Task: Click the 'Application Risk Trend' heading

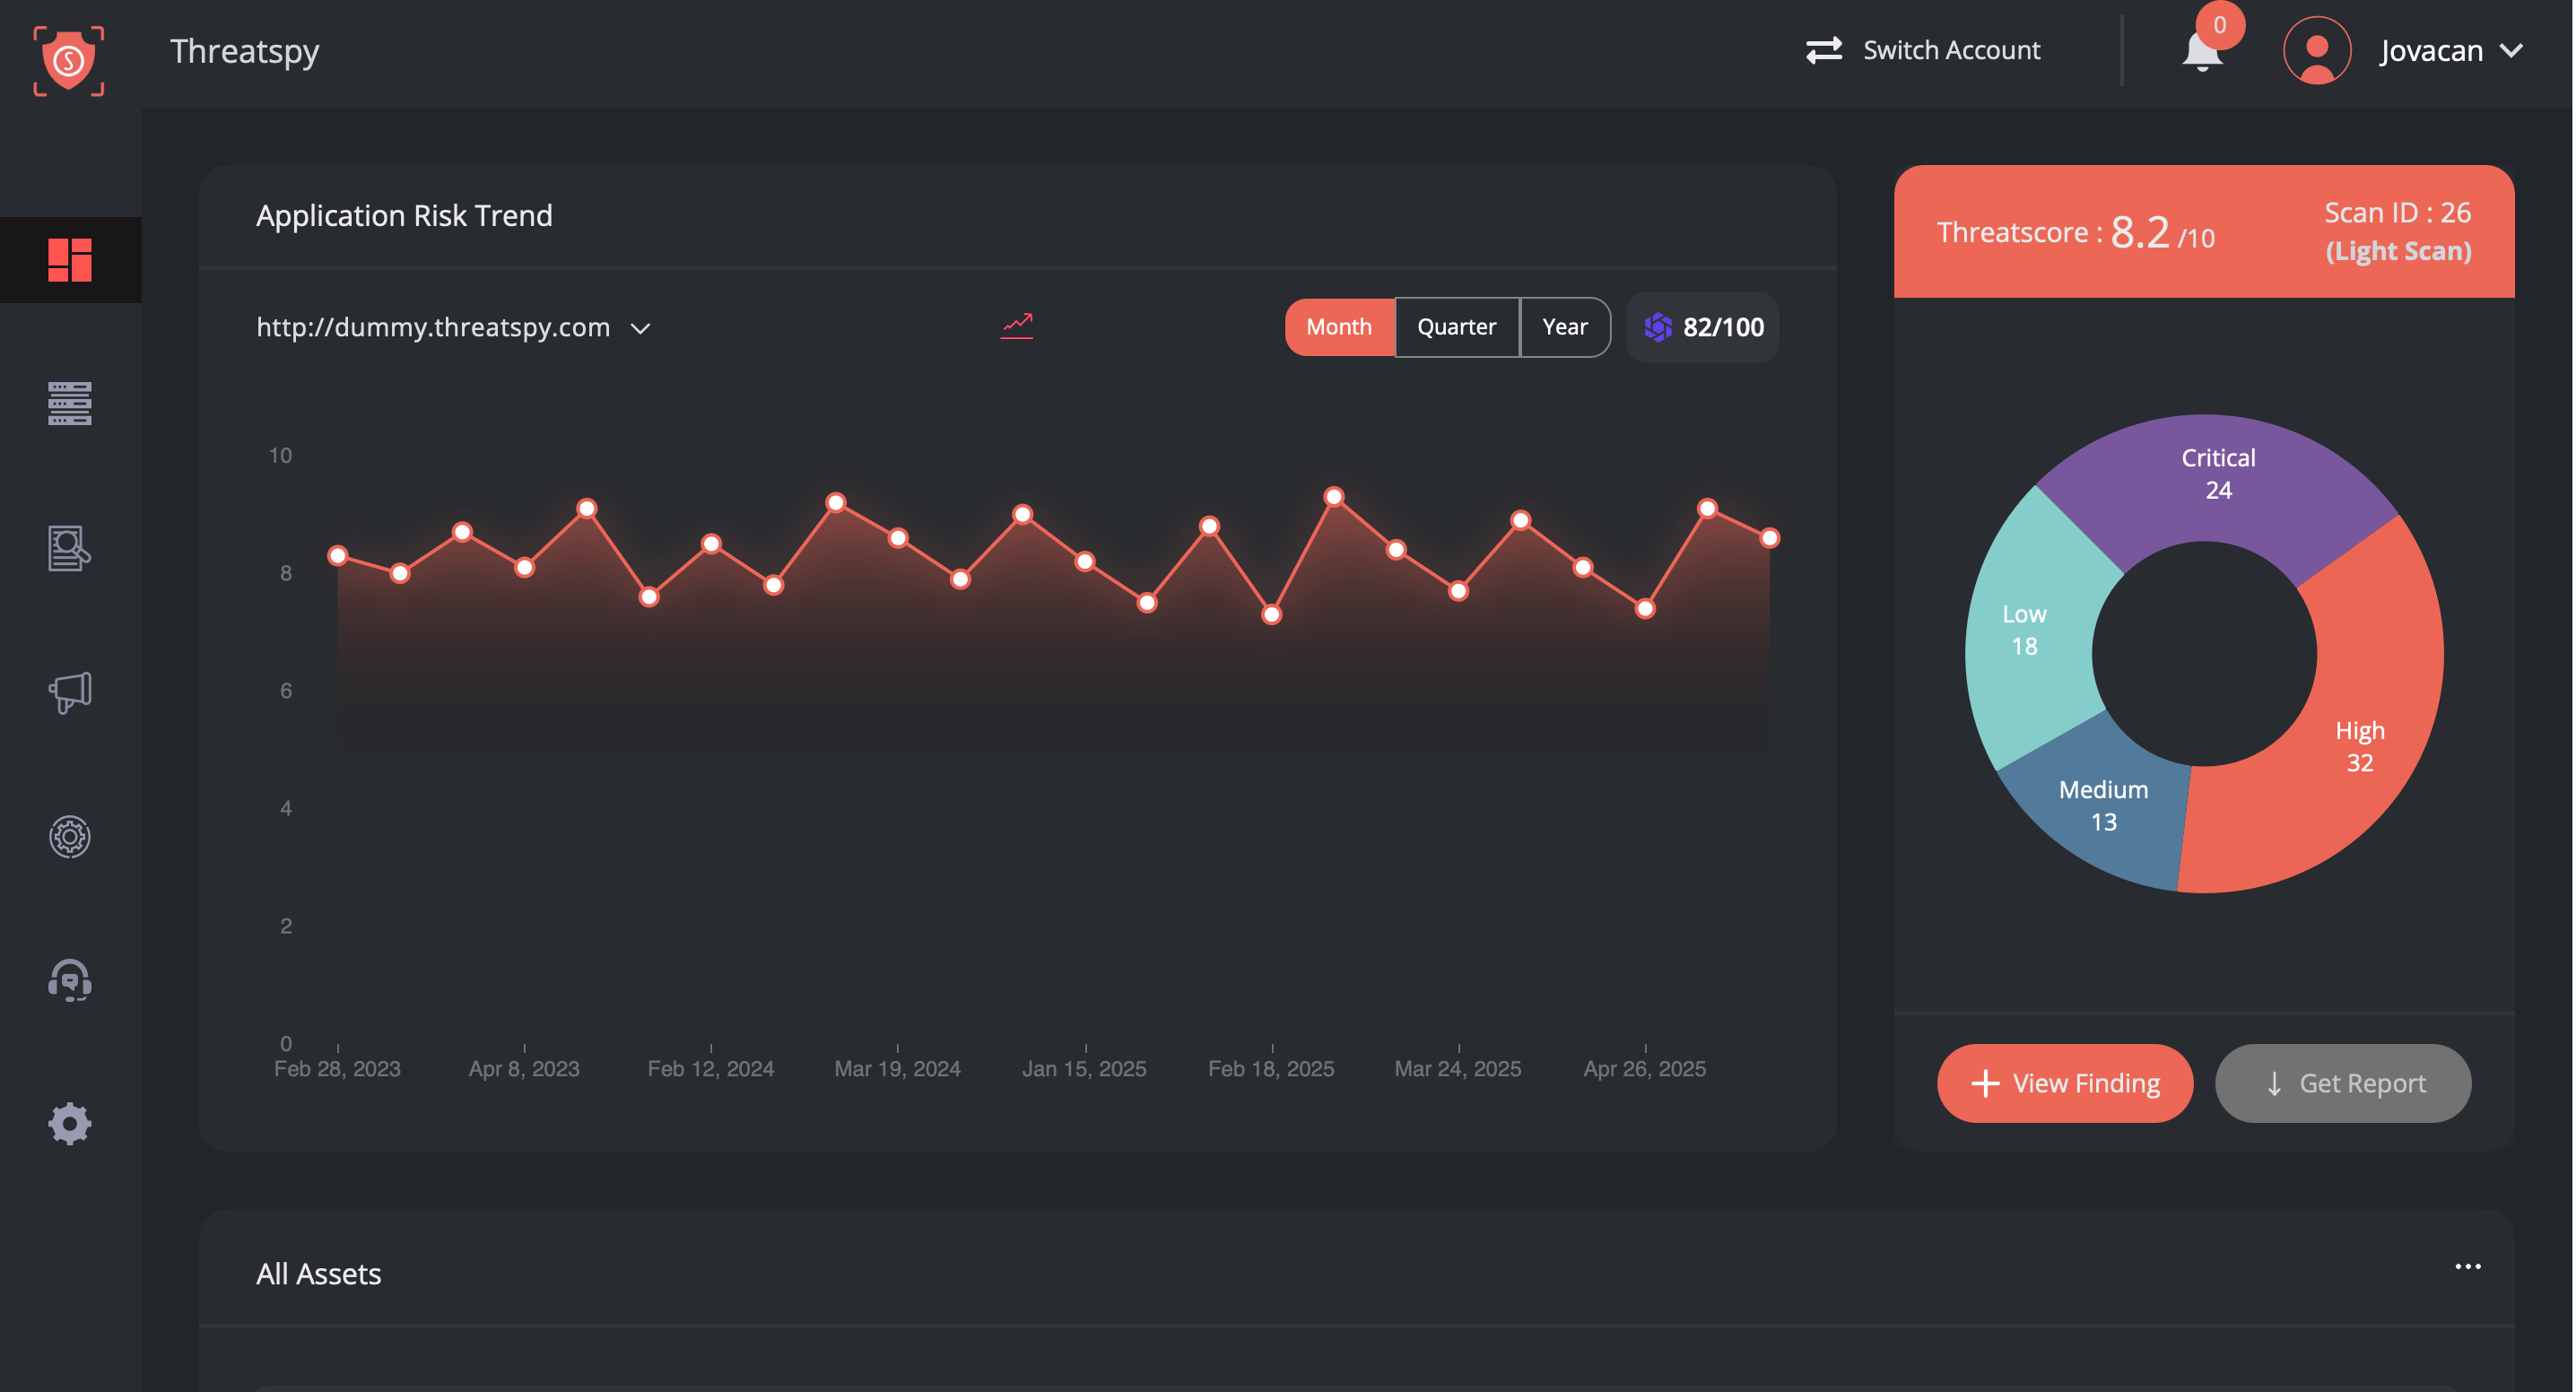Action: click(404, 215)
